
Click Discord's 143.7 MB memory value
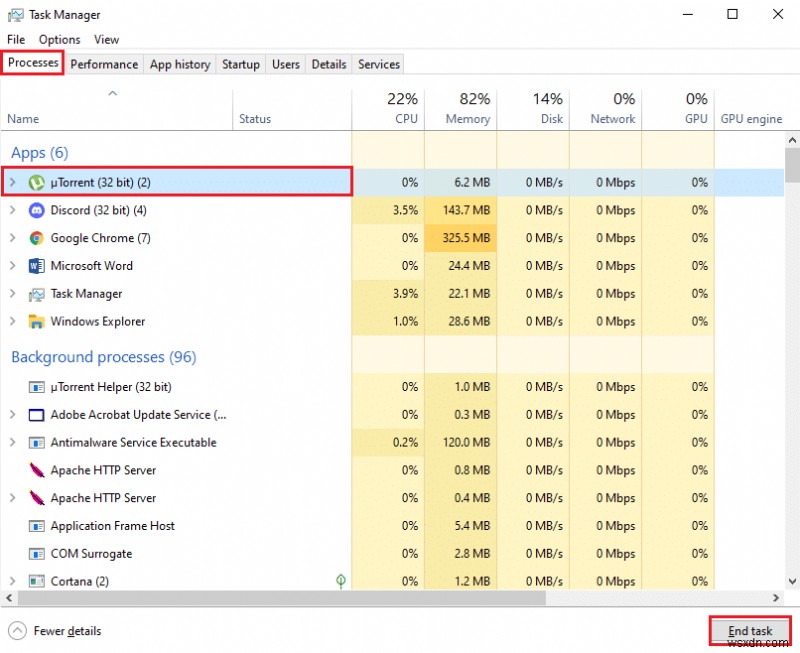(466, 210)
